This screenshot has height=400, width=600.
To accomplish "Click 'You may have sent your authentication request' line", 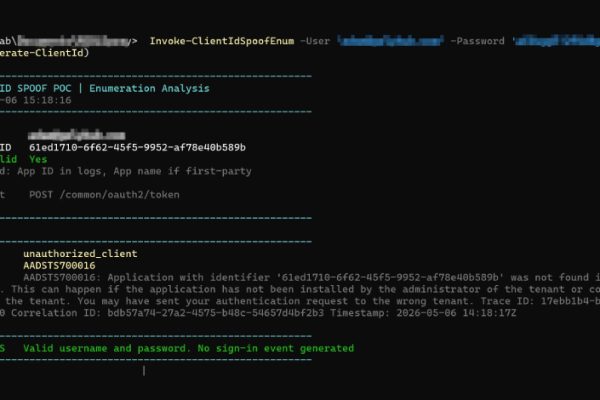I will (300, 301).
